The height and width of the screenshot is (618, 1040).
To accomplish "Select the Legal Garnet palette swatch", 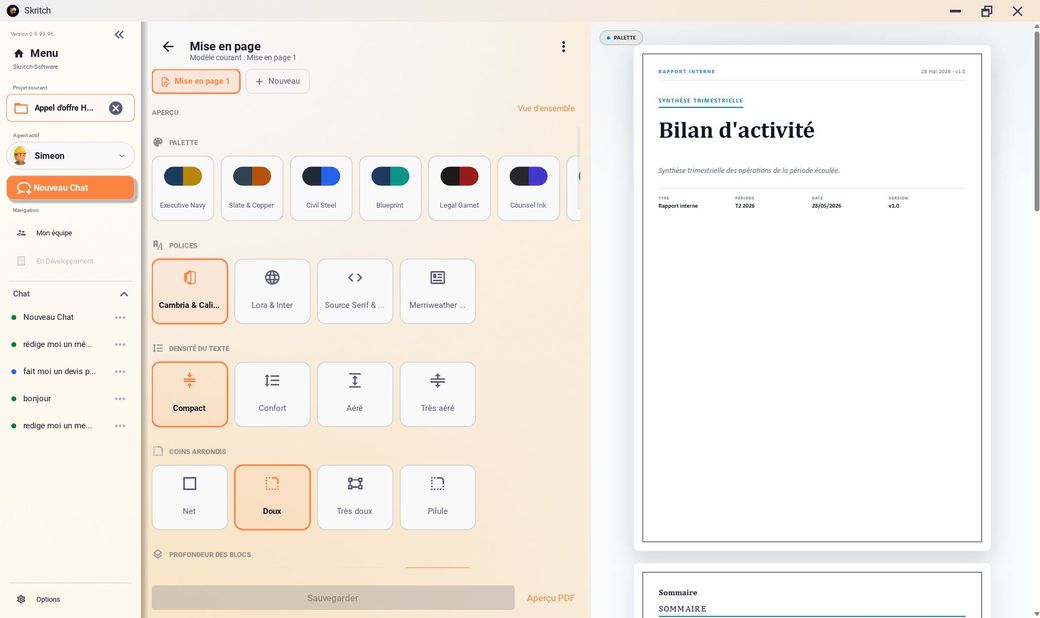I will click(459, 188).
